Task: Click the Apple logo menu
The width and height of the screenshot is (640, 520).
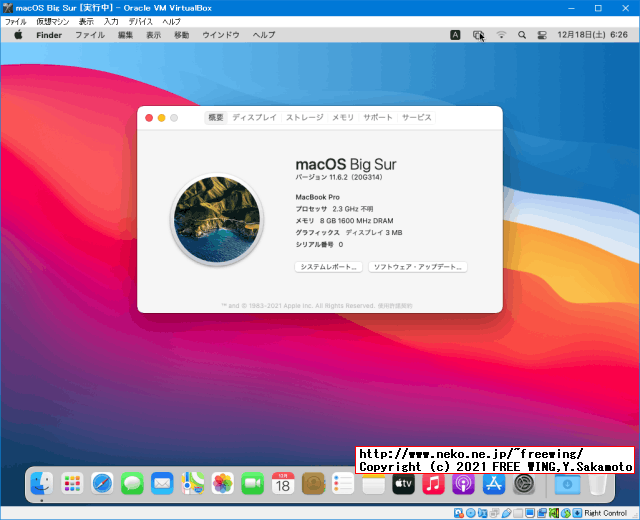Action: coord(18,35)
